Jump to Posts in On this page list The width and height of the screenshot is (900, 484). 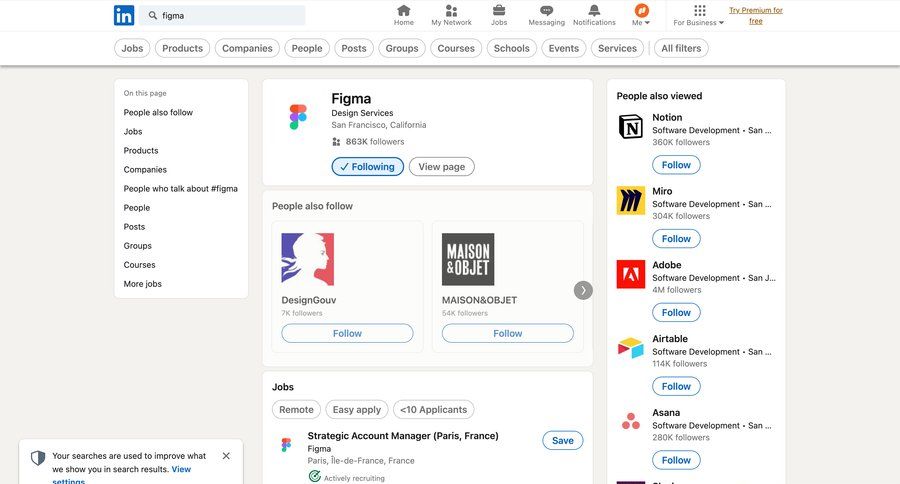tap(134, 227)
